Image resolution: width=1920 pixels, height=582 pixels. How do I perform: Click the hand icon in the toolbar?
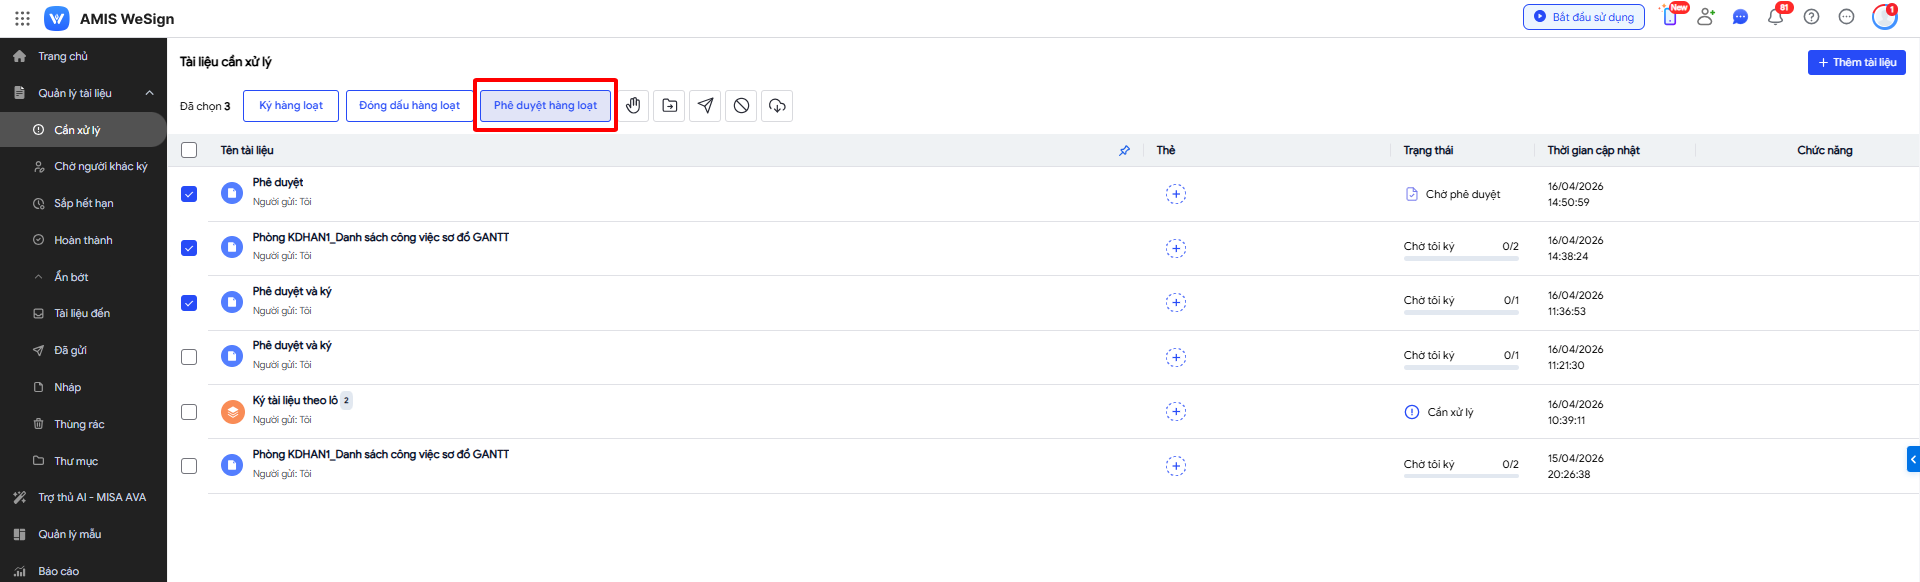pyautogui.click(x=633, y=106)
